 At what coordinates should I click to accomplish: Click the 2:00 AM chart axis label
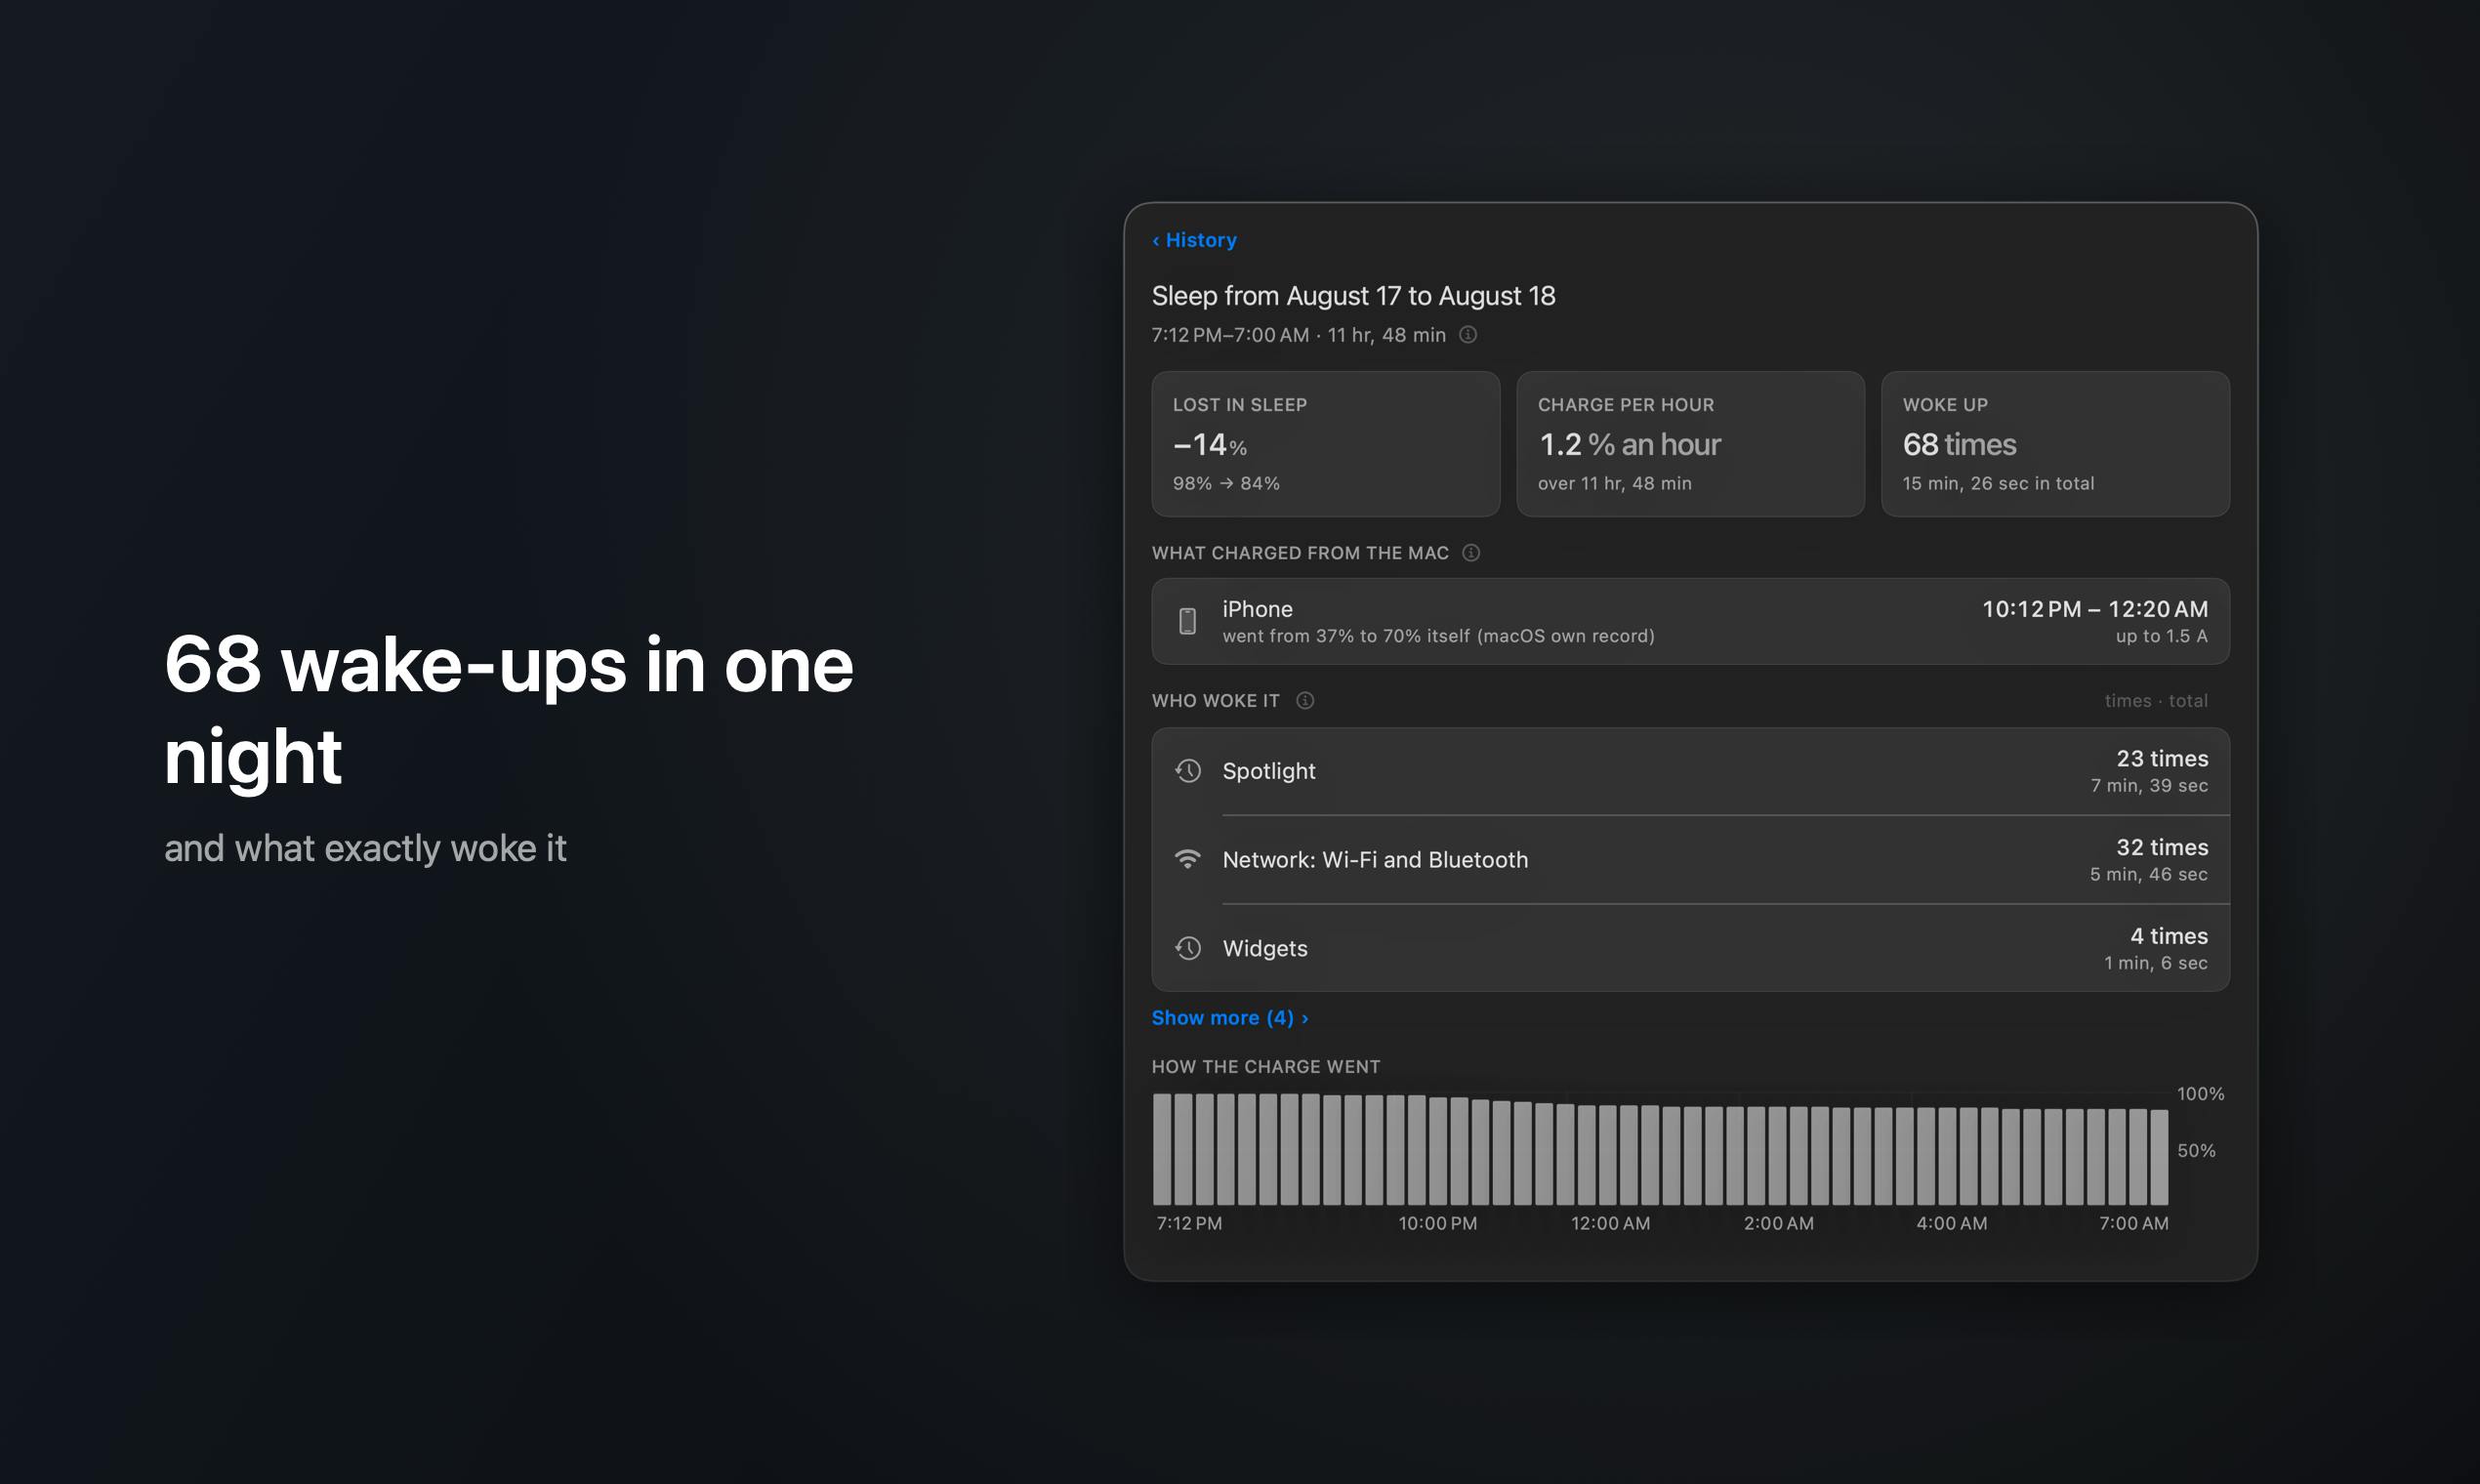point(1778,1223)
